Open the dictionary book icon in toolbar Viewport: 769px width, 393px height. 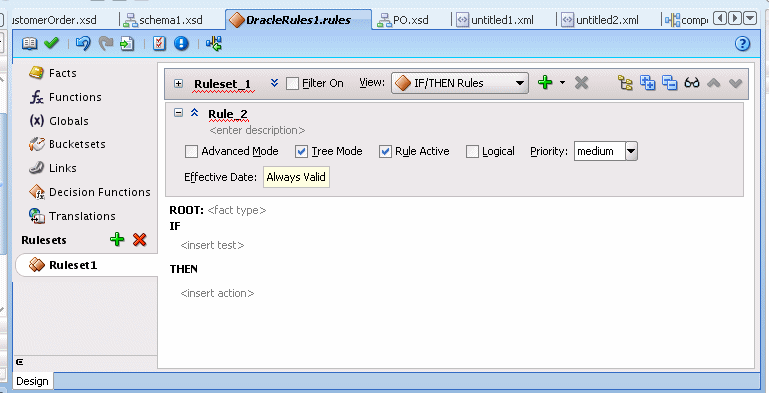(29, 44)
